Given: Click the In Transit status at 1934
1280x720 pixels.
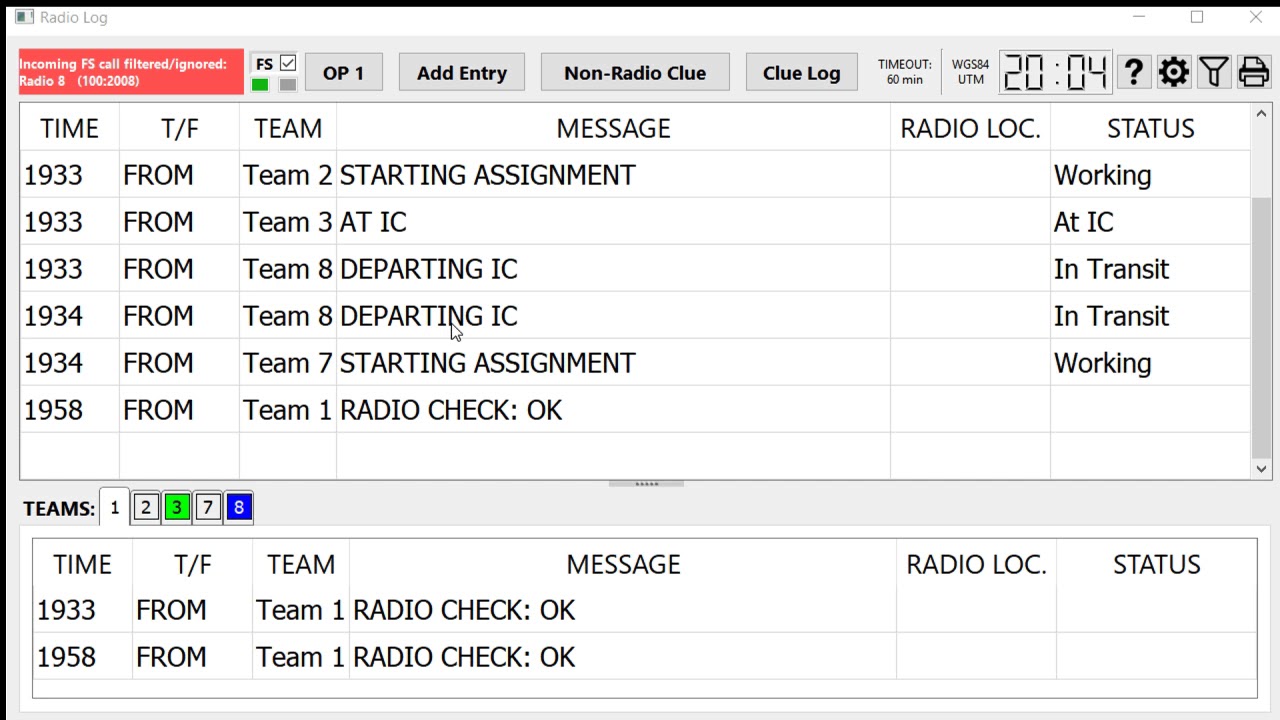Looking at the screenshot, I should pos(1150,316).
